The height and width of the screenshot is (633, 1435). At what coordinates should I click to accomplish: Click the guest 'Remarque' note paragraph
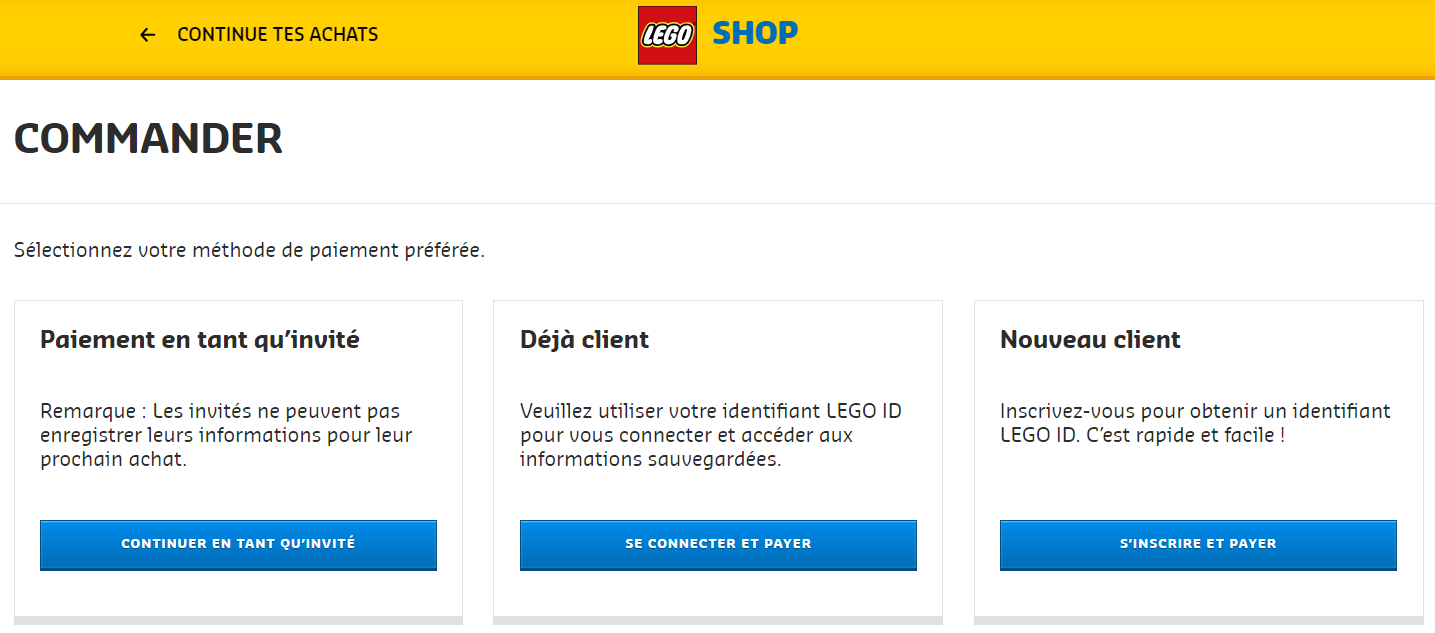[x=226, y=436]
